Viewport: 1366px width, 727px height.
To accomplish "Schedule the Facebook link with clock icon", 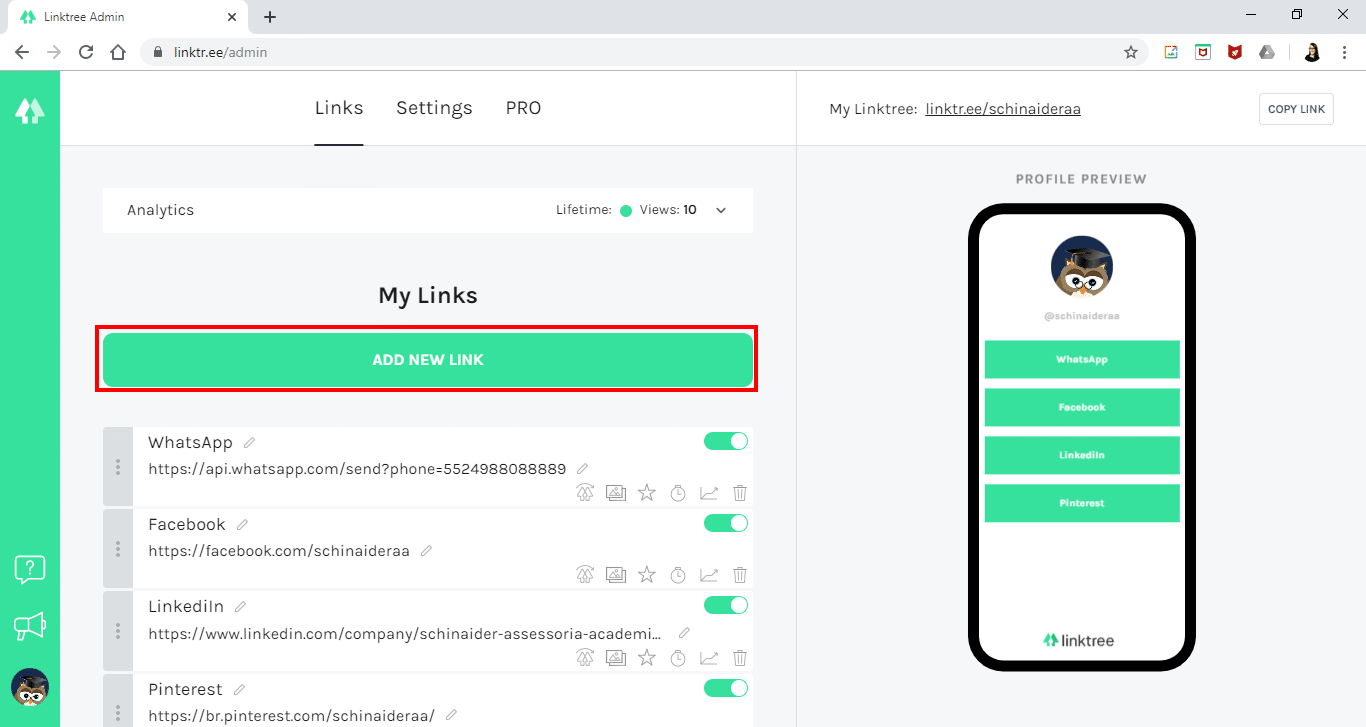I will 678,574.
